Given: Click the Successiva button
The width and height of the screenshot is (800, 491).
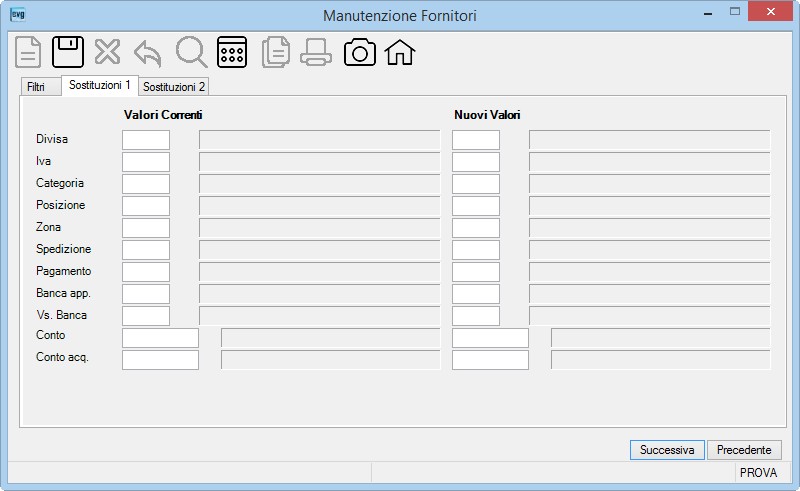Looking at the screenshot, I should pyautogui.click(x=667, y=450).
